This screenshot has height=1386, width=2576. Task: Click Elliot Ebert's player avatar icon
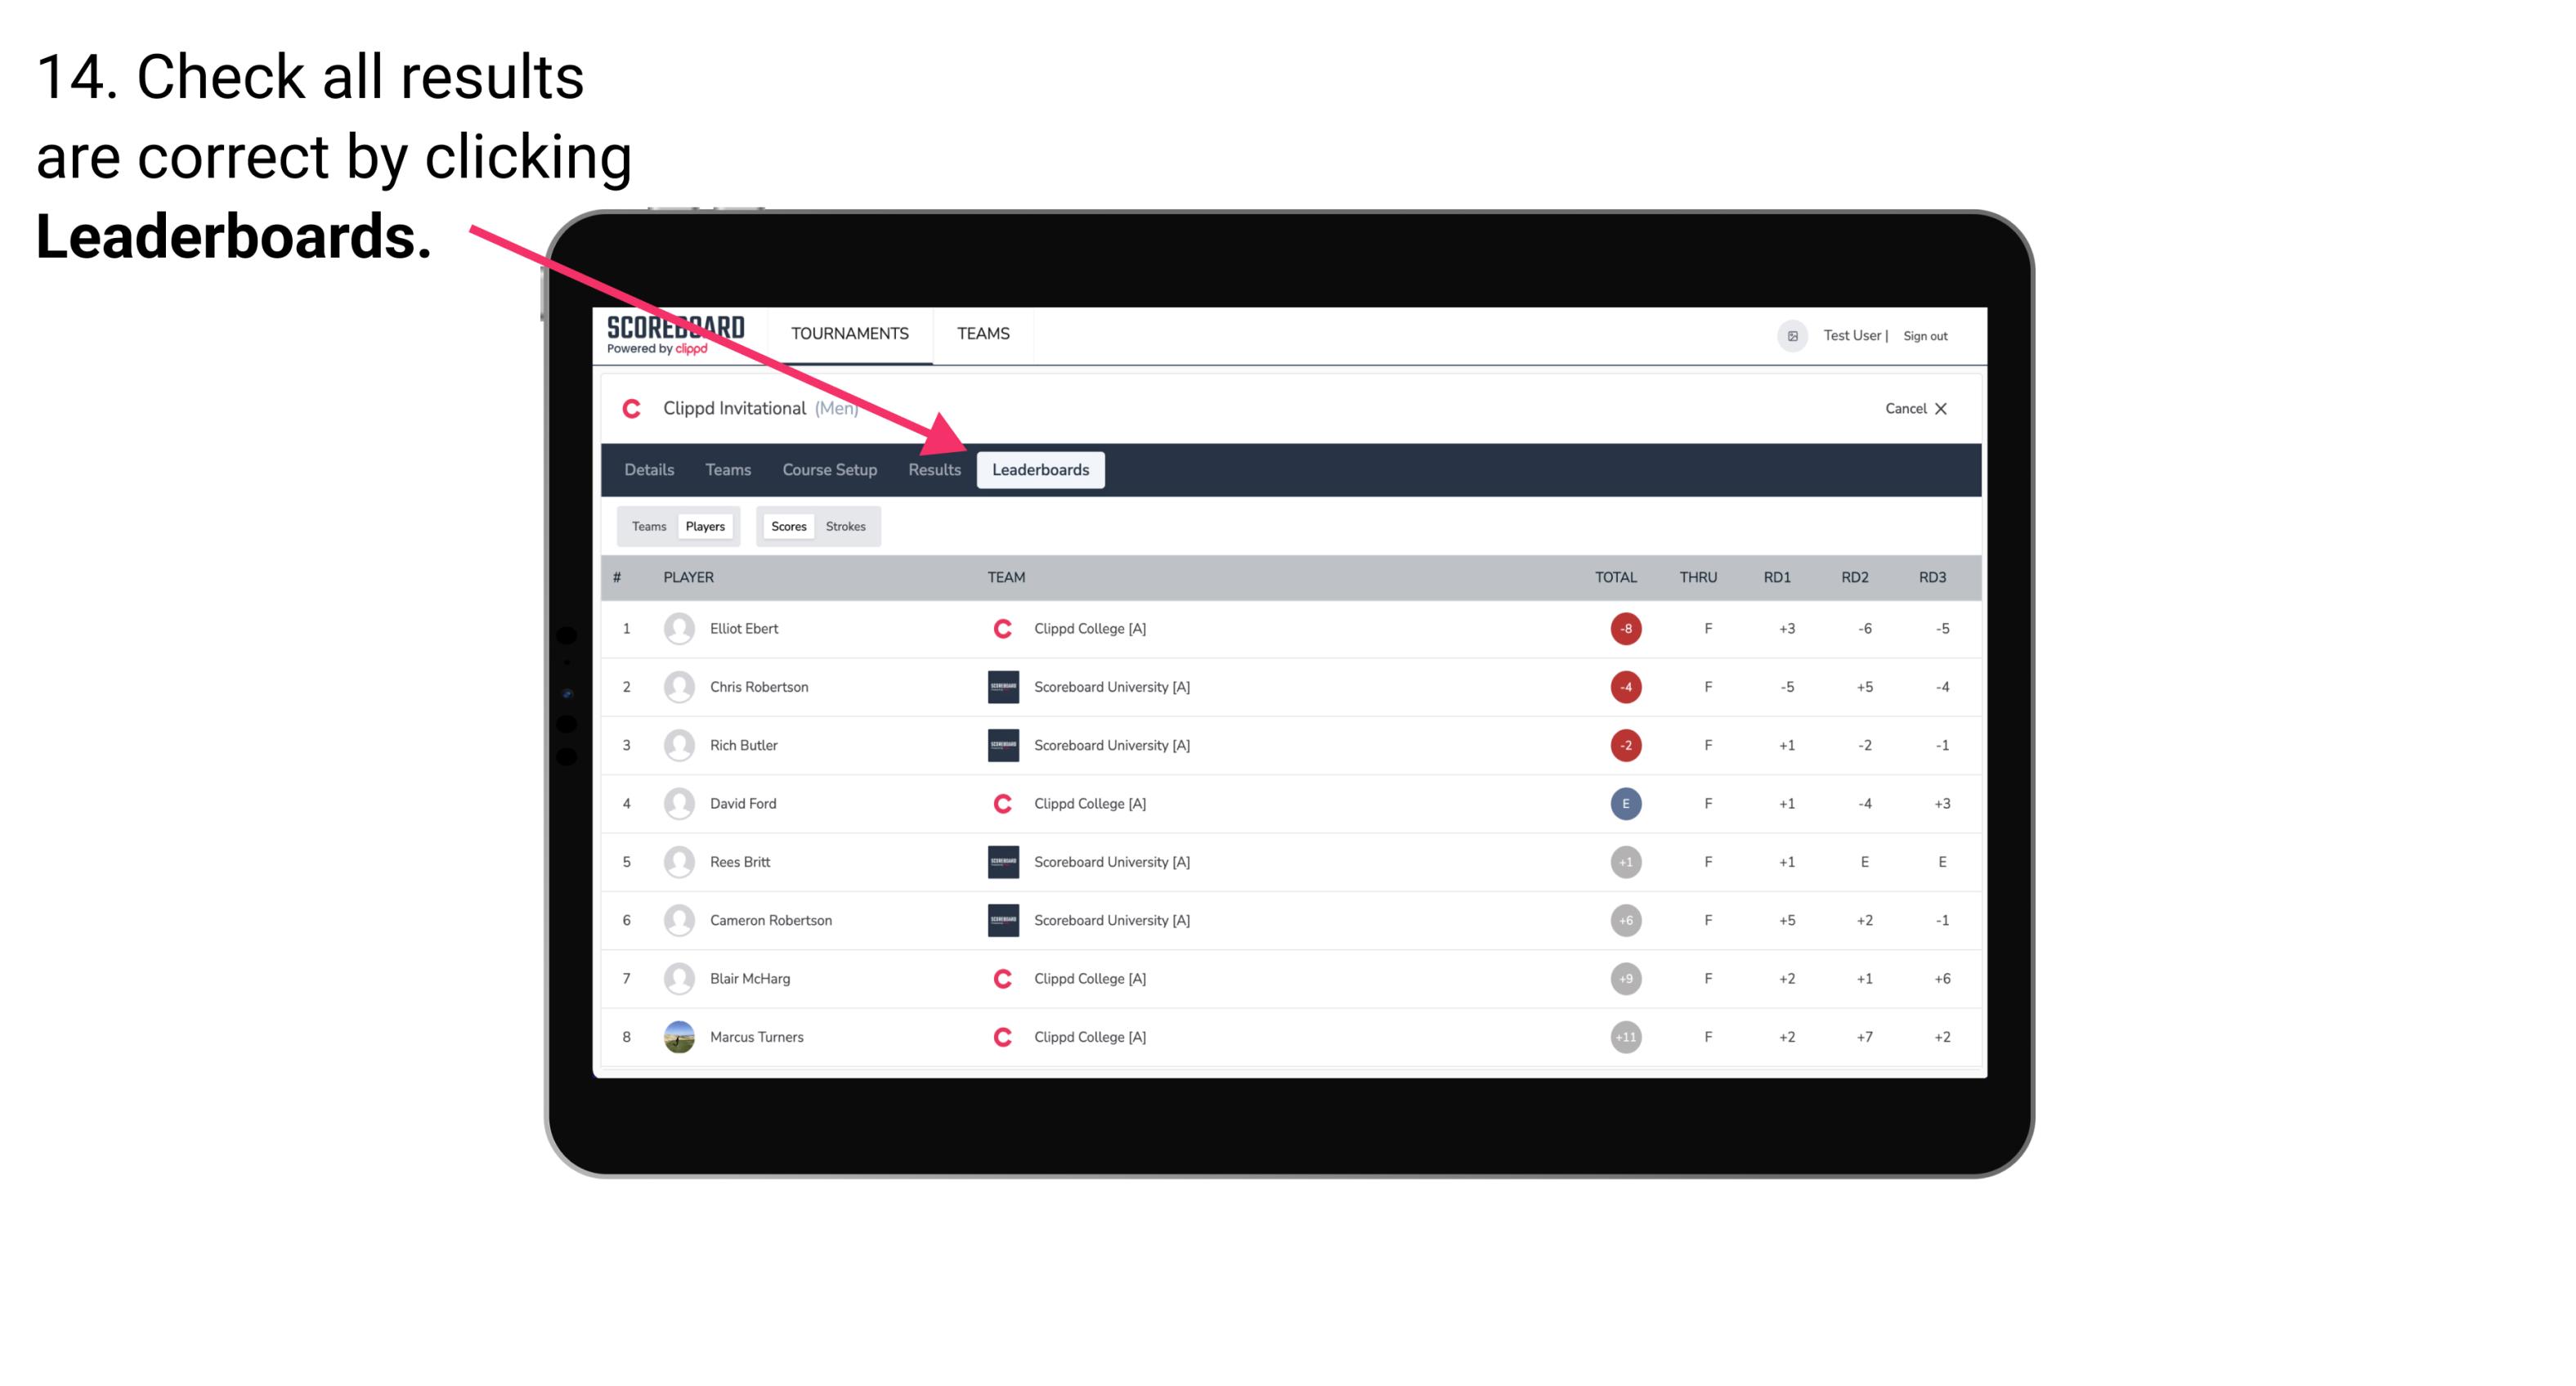pos(675,628)
